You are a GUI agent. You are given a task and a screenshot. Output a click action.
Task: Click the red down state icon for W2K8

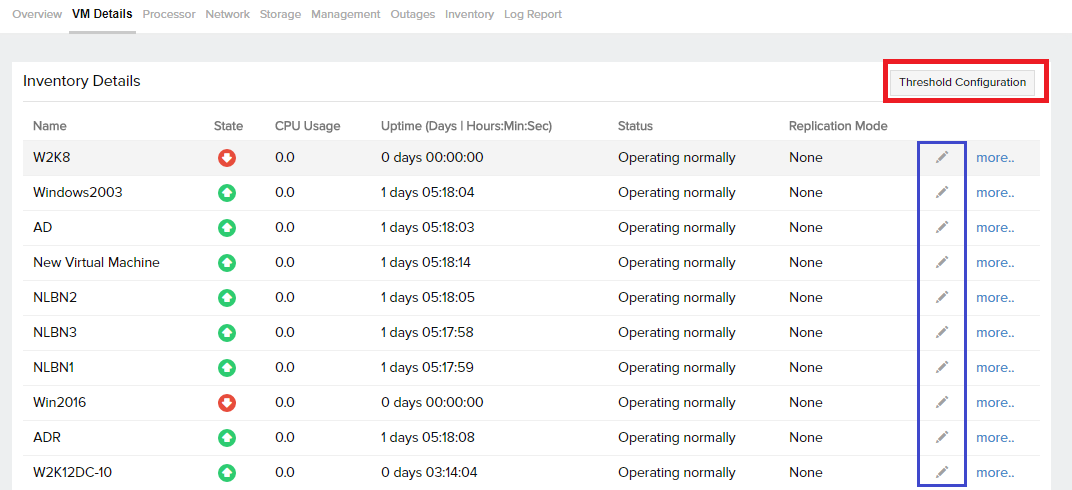227,158
